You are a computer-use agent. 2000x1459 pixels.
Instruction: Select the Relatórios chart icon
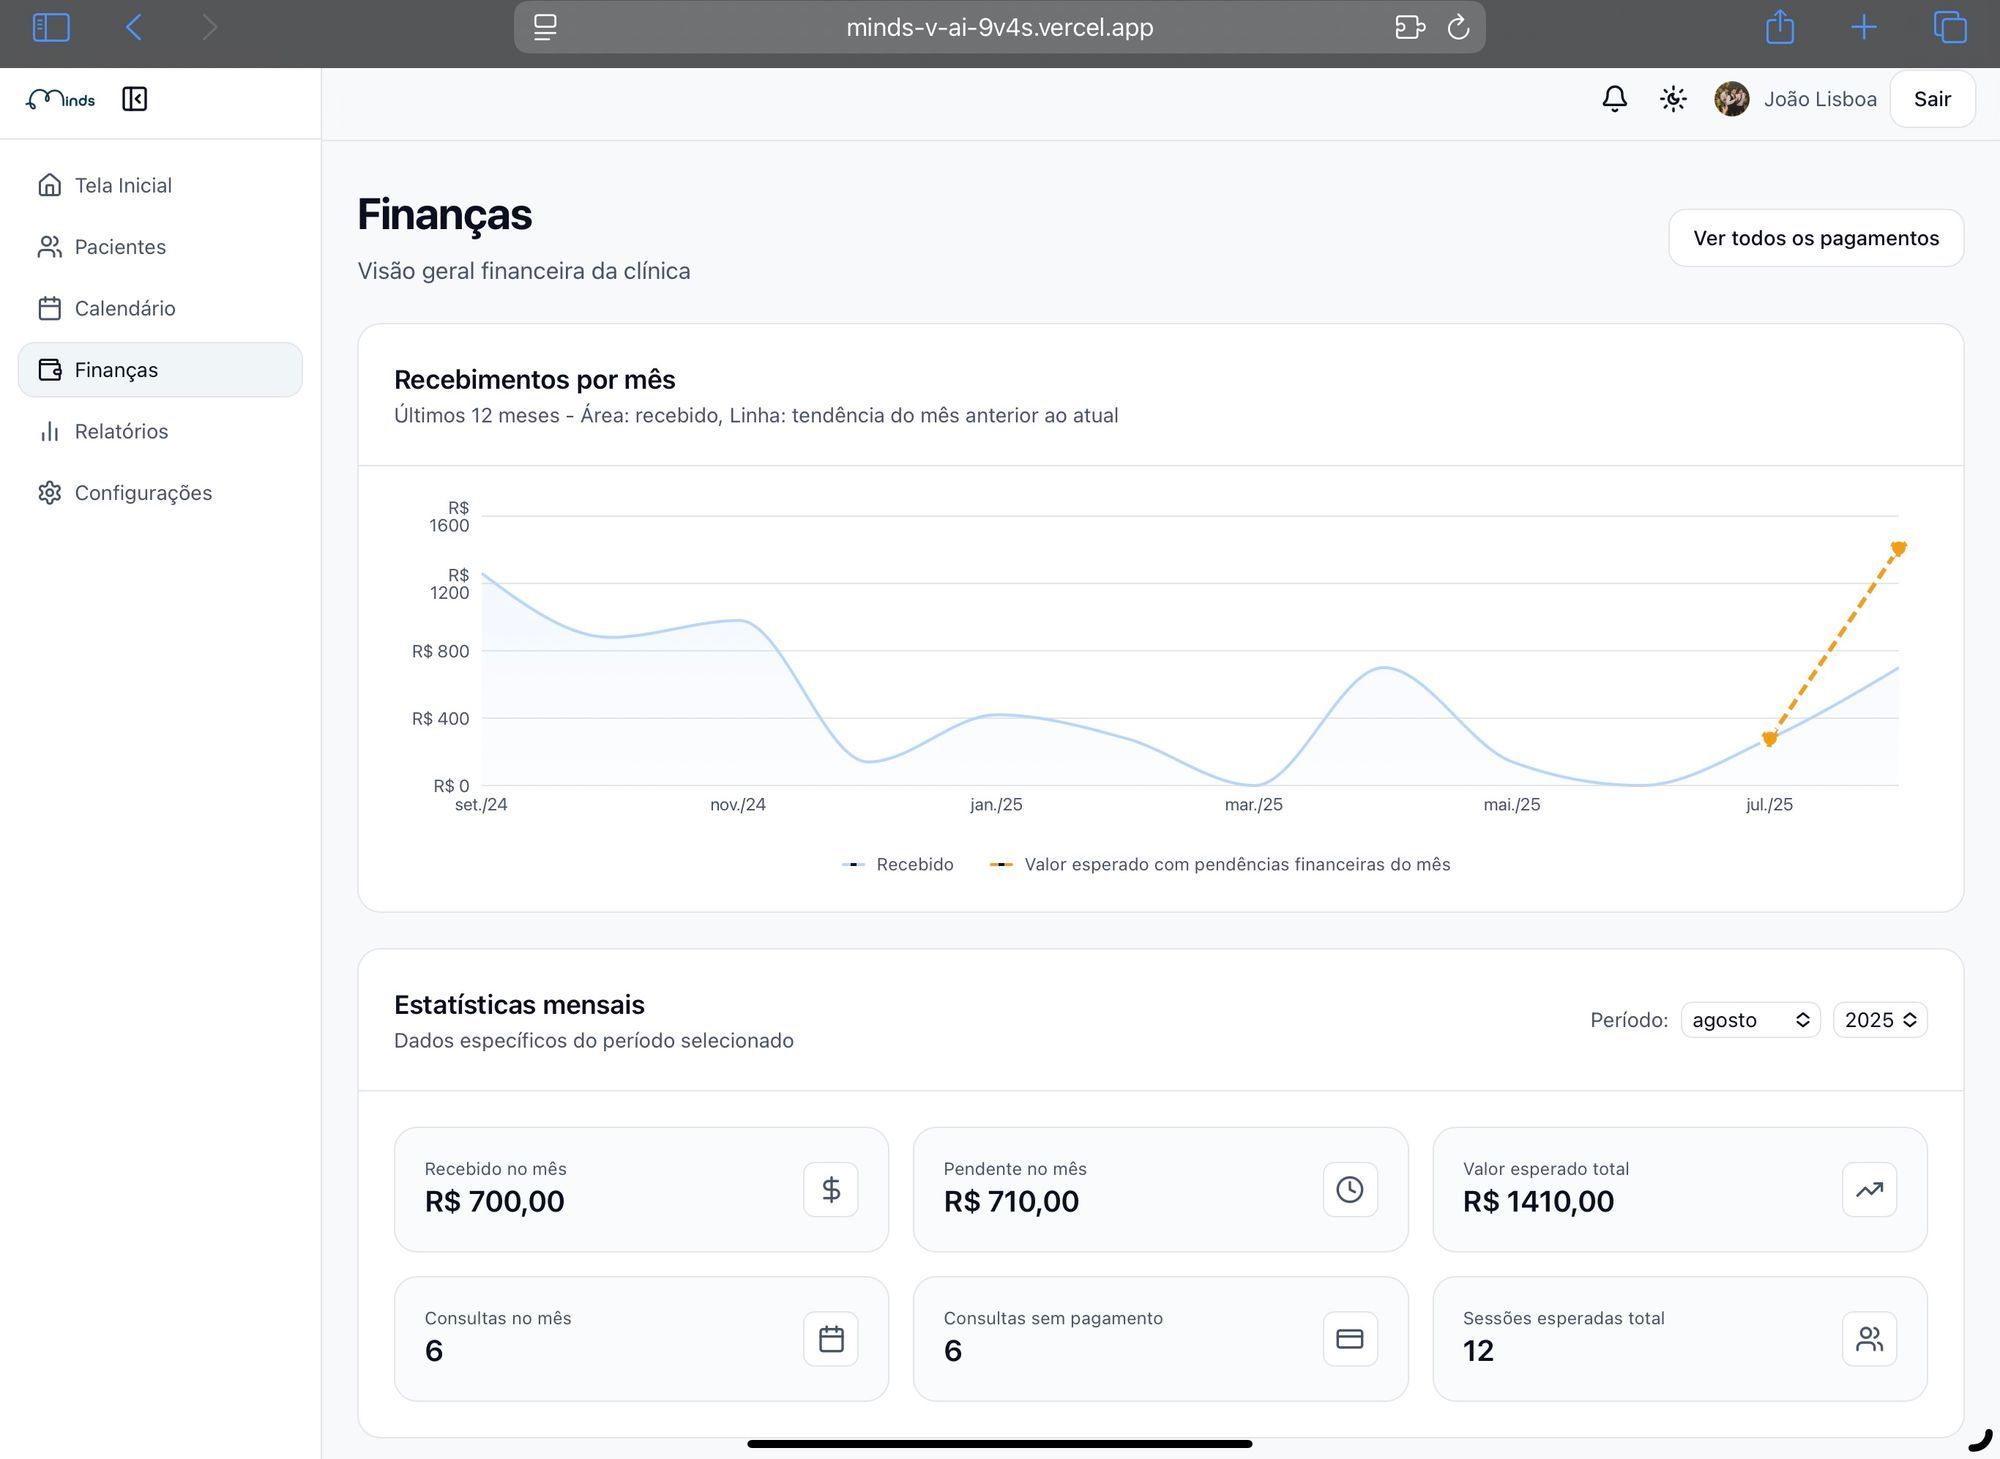coord(49,431)
